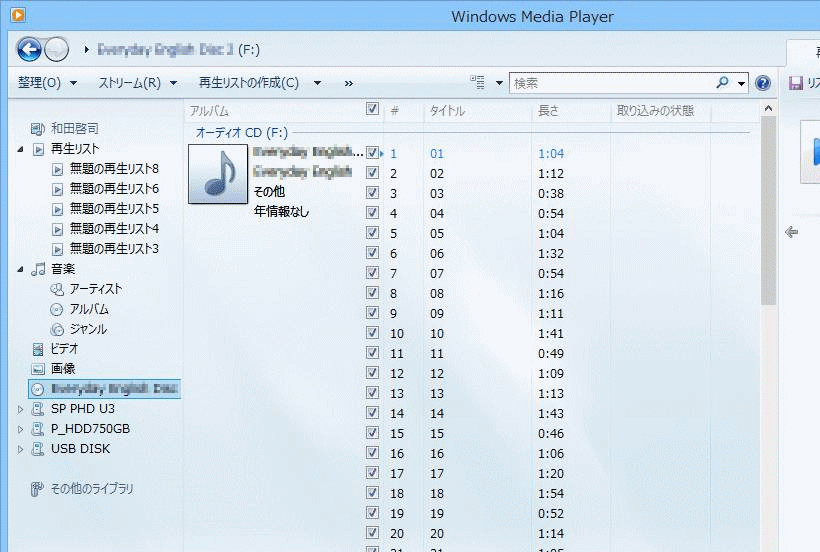The width and height of the screenshot is (820, 552).
Task: Click the save list floppy disk icon
Action: coord(795,83)
